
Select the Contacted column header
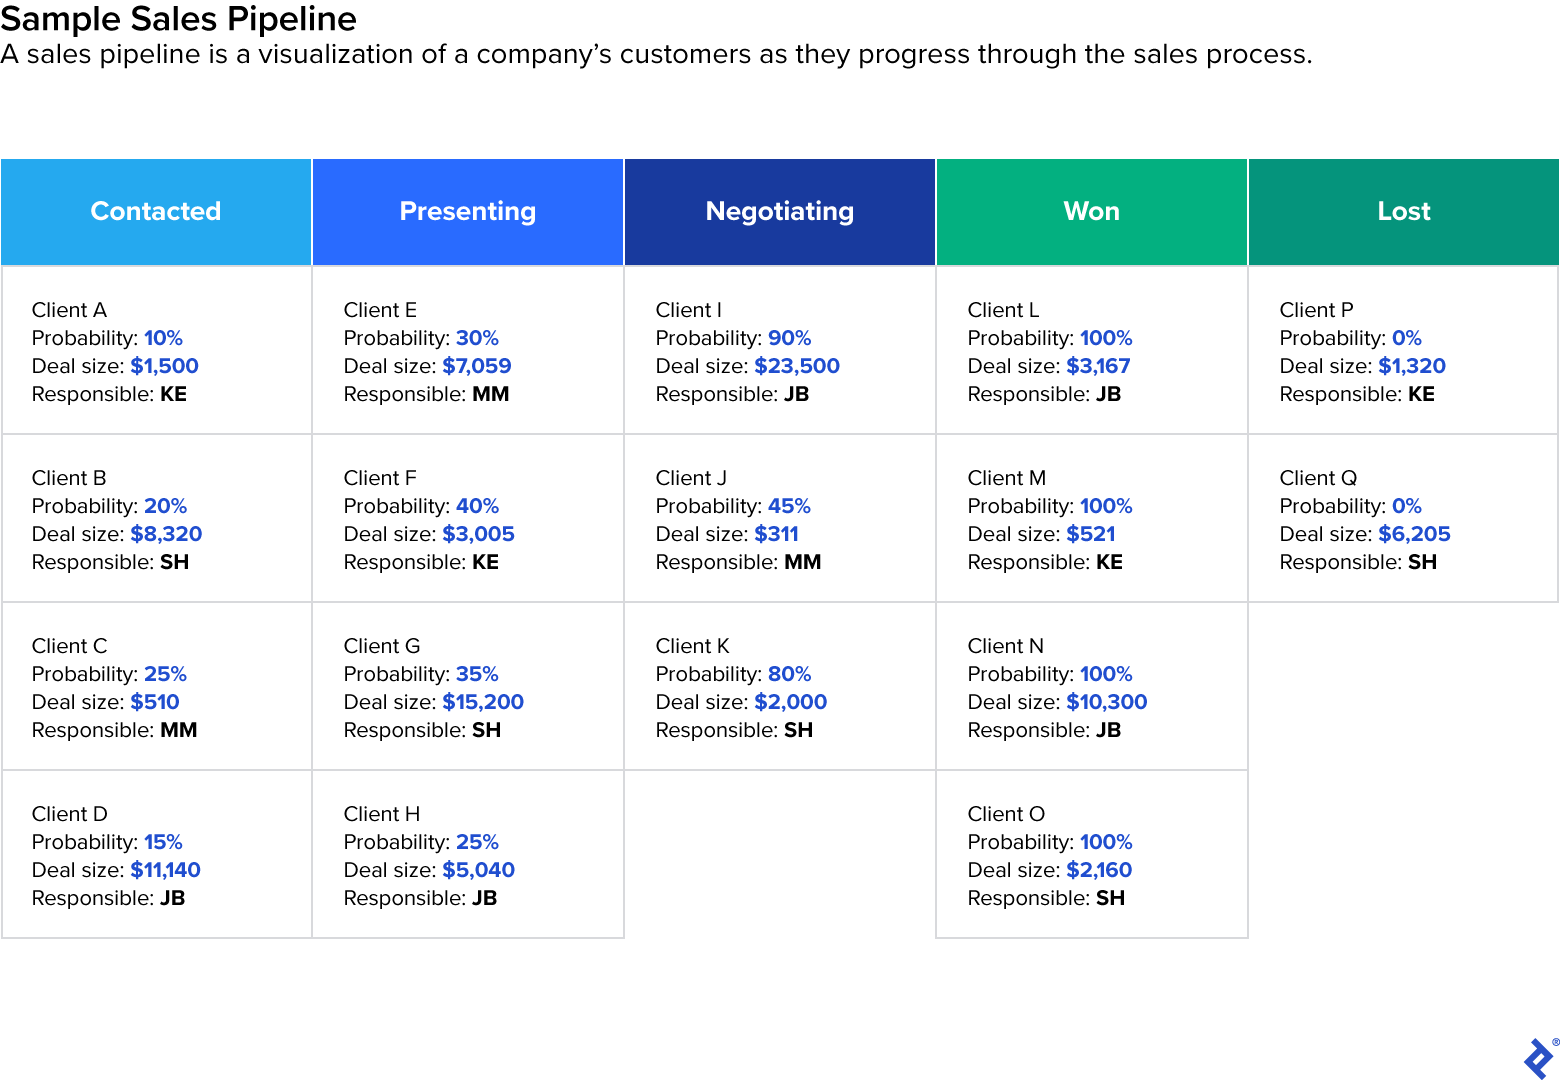click(x=156, y=212)
